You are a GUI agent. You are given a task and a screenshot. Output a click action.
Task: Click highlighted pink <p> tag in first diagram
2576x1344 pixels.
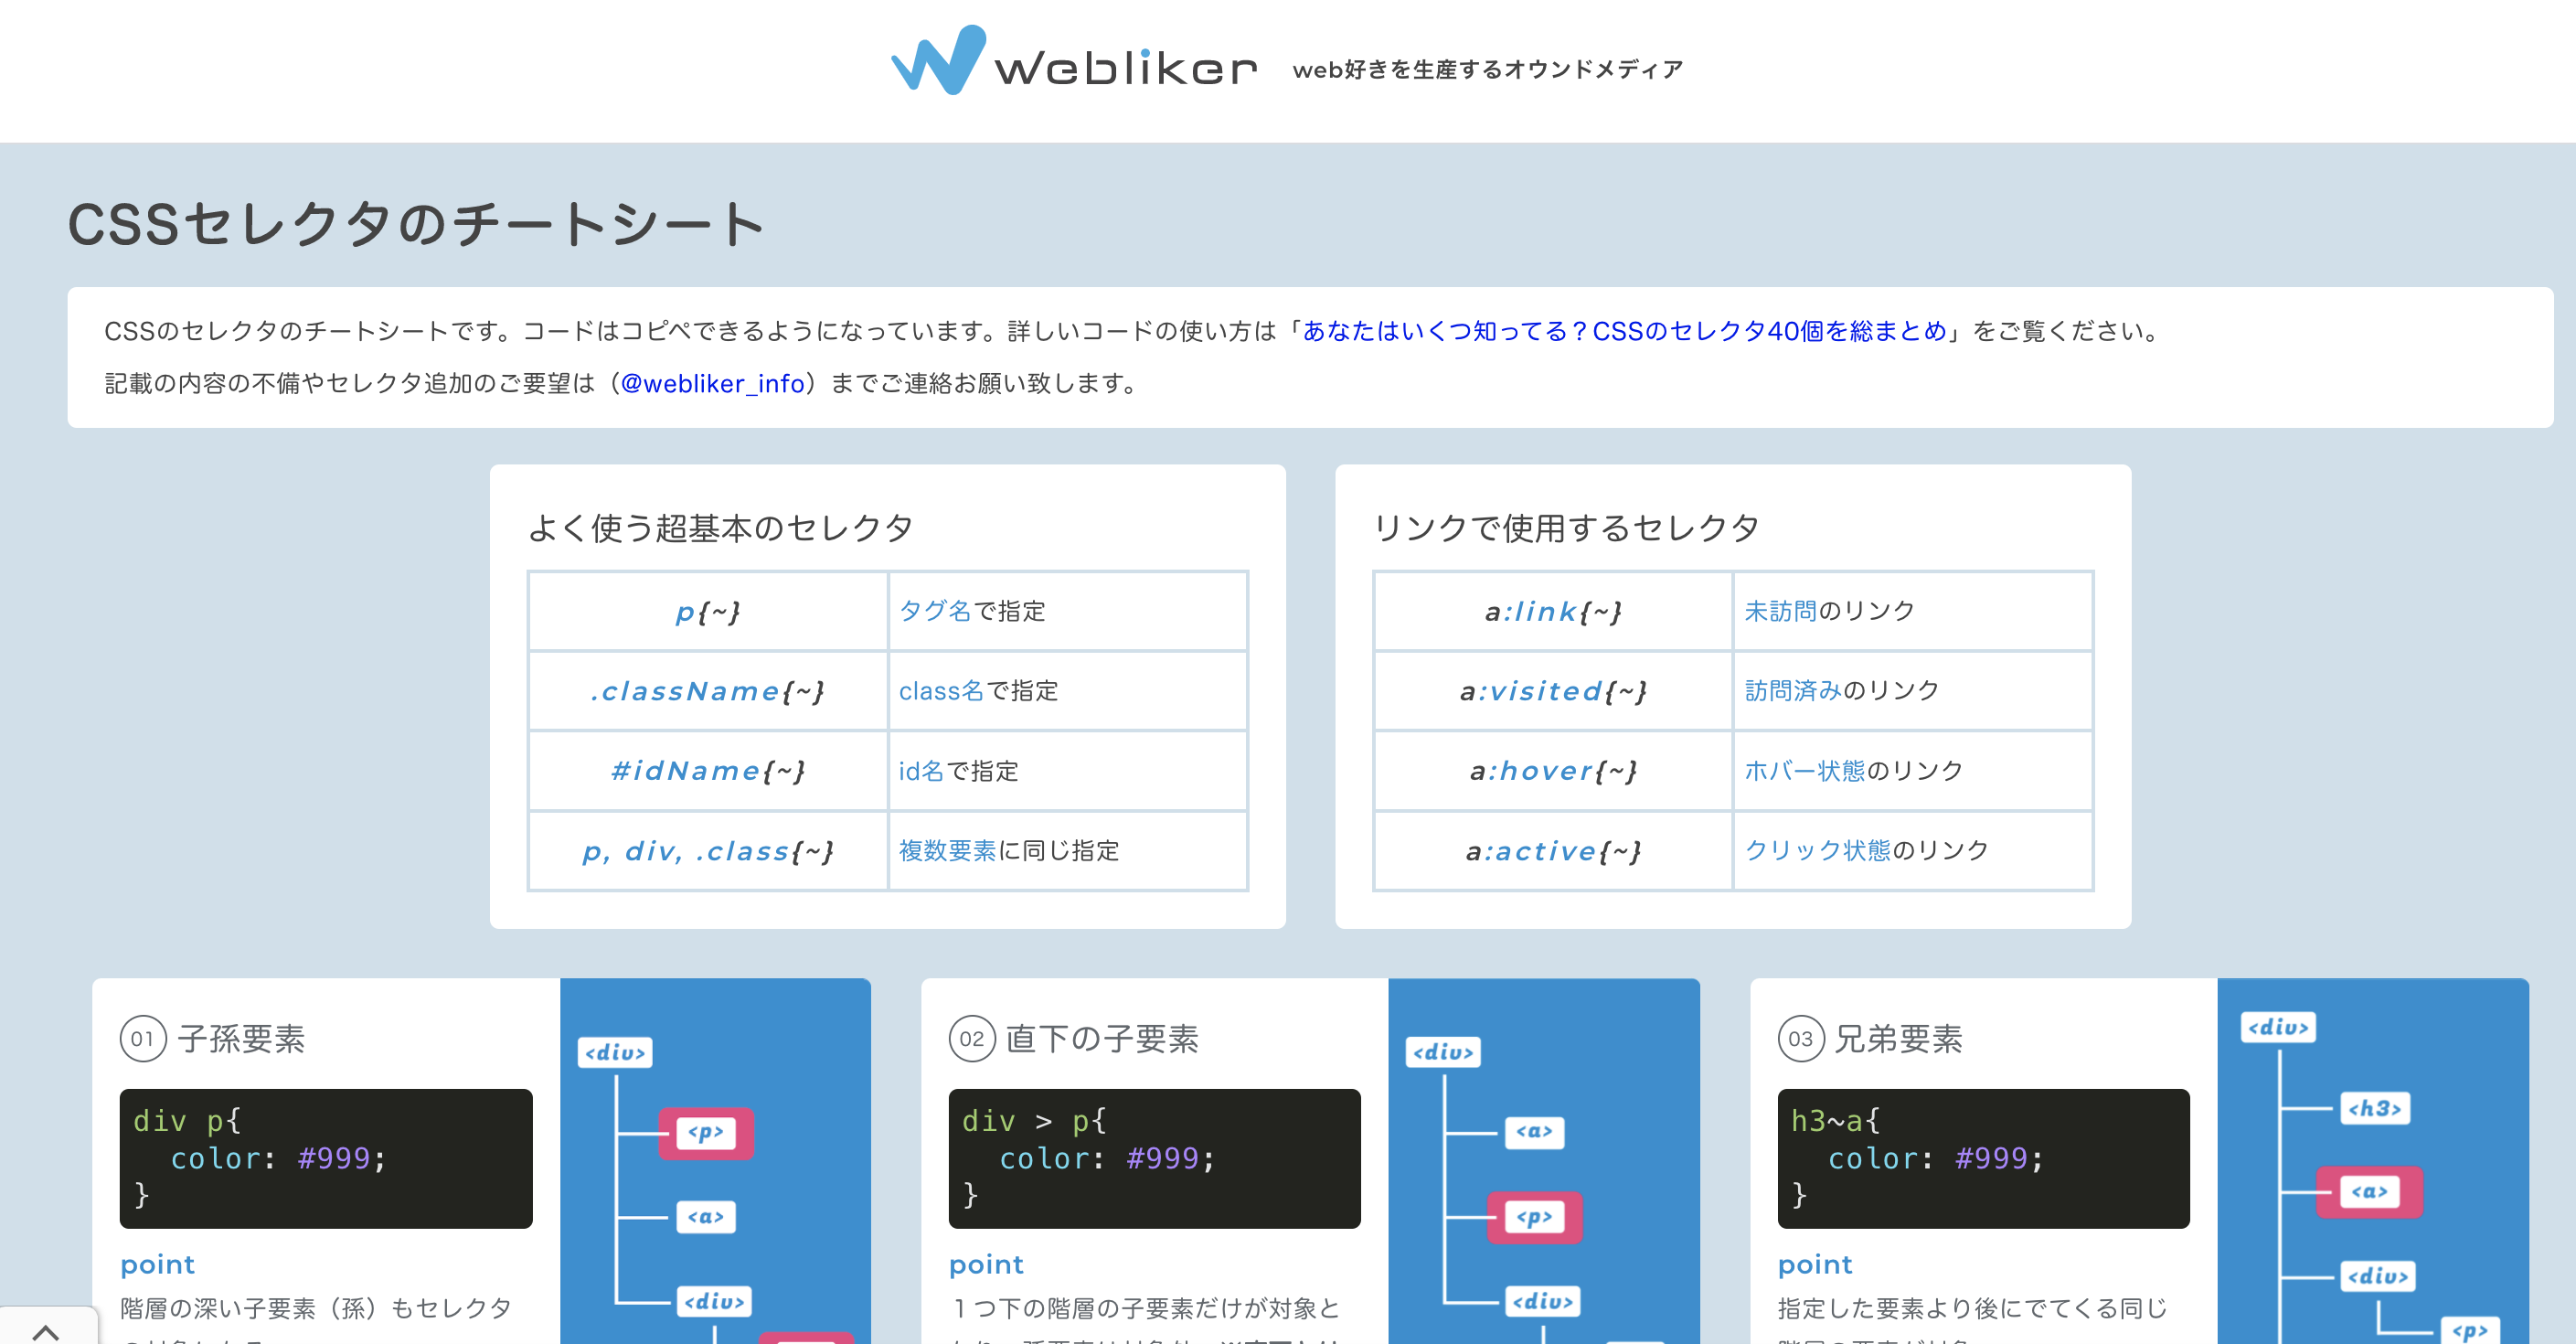705,1133
